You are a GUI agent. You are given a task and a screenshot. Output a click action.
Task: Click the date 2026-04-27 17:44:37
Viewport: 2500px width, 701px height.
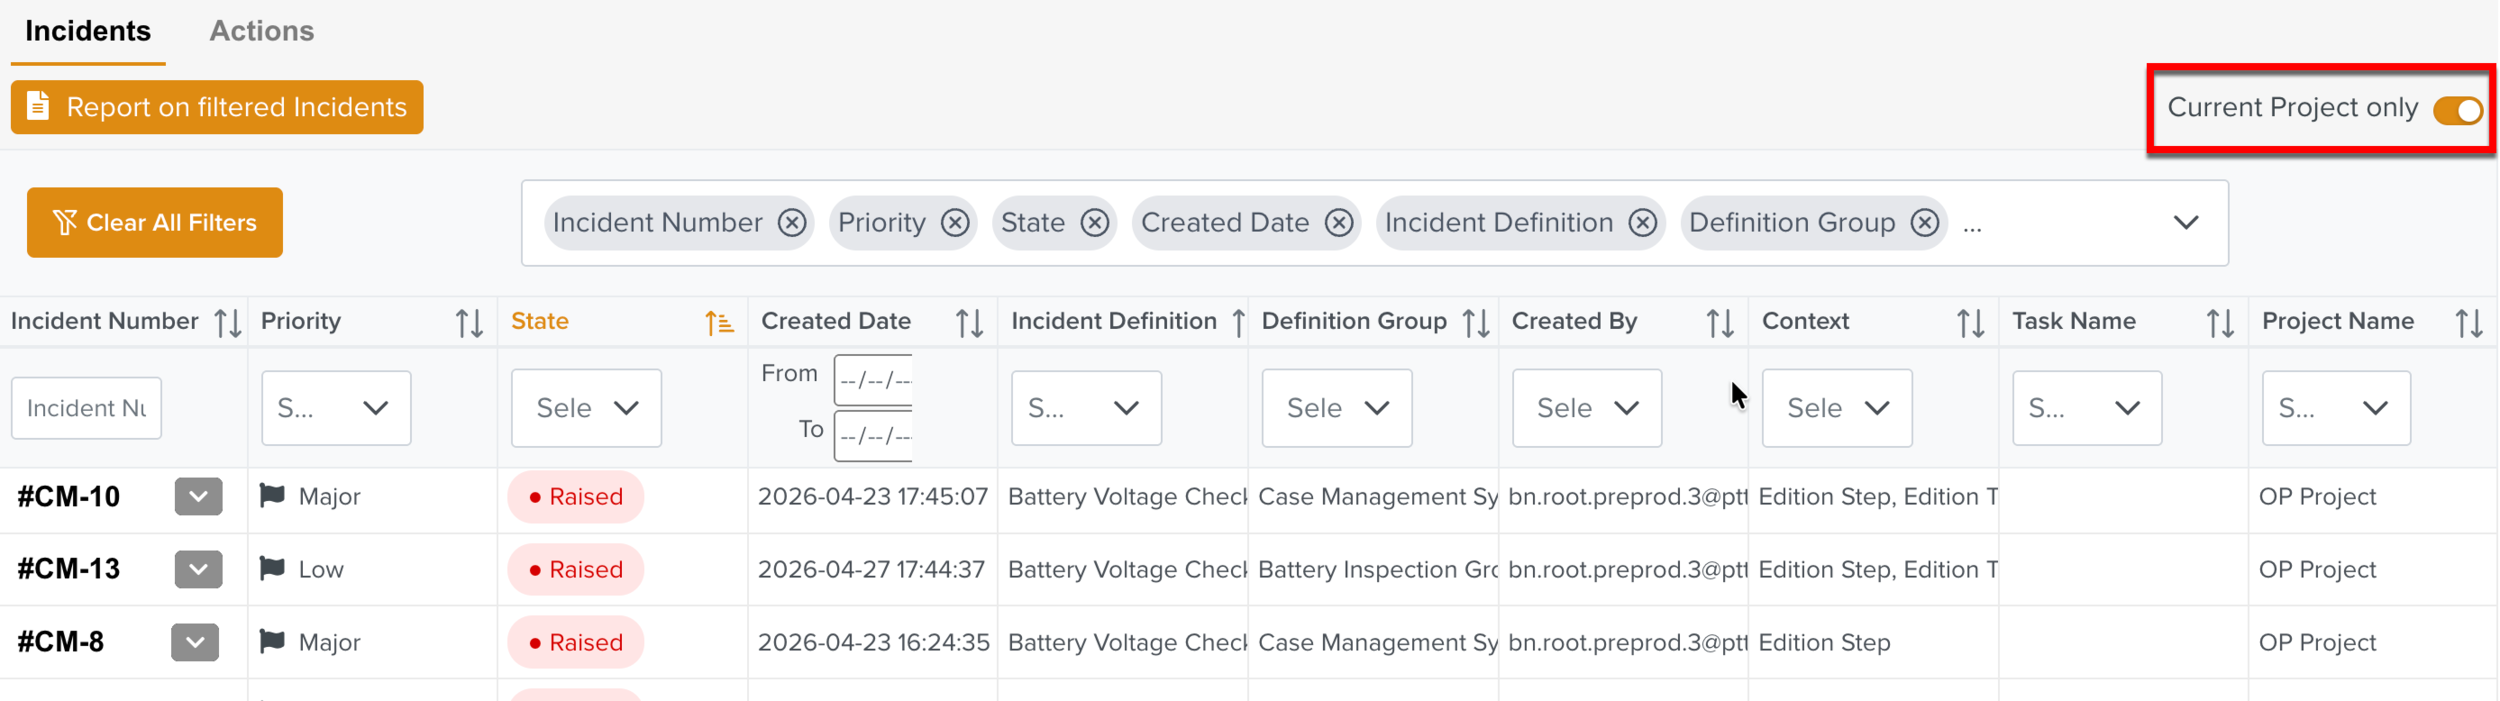pos(872,570)
